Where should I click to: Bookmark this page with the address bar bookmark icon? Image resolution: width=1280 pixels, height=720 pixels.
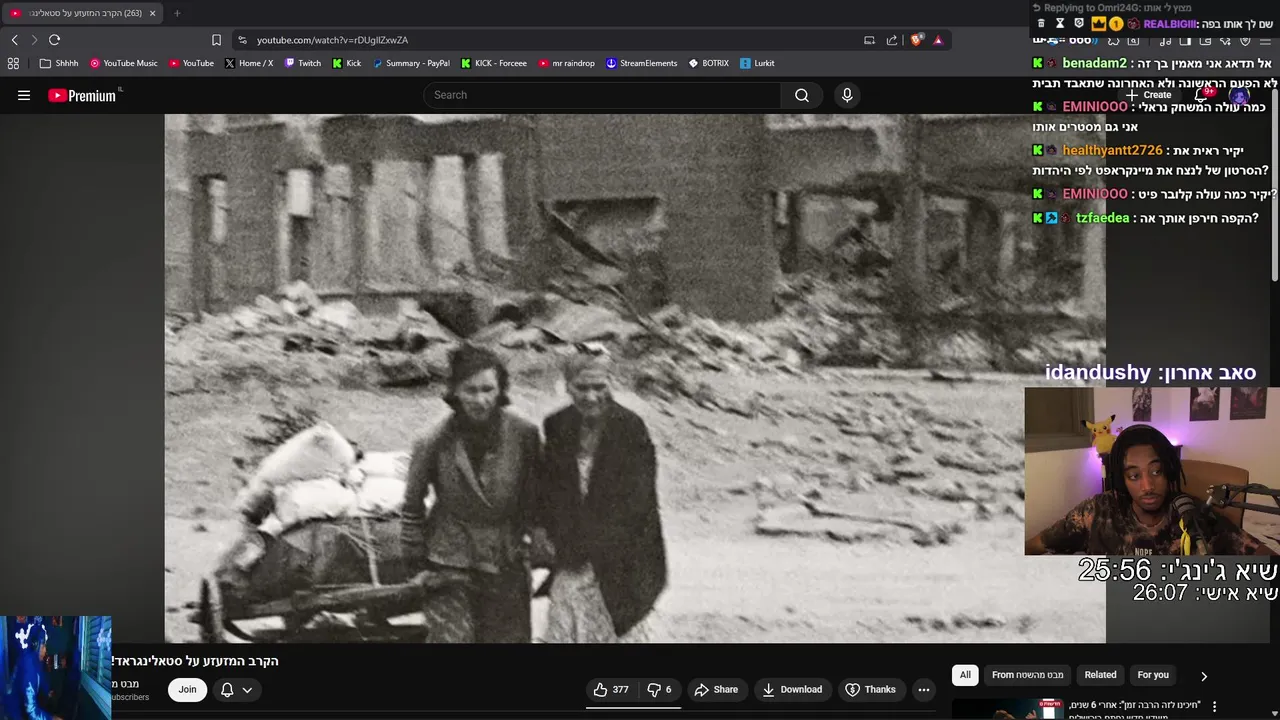point(216,40)
